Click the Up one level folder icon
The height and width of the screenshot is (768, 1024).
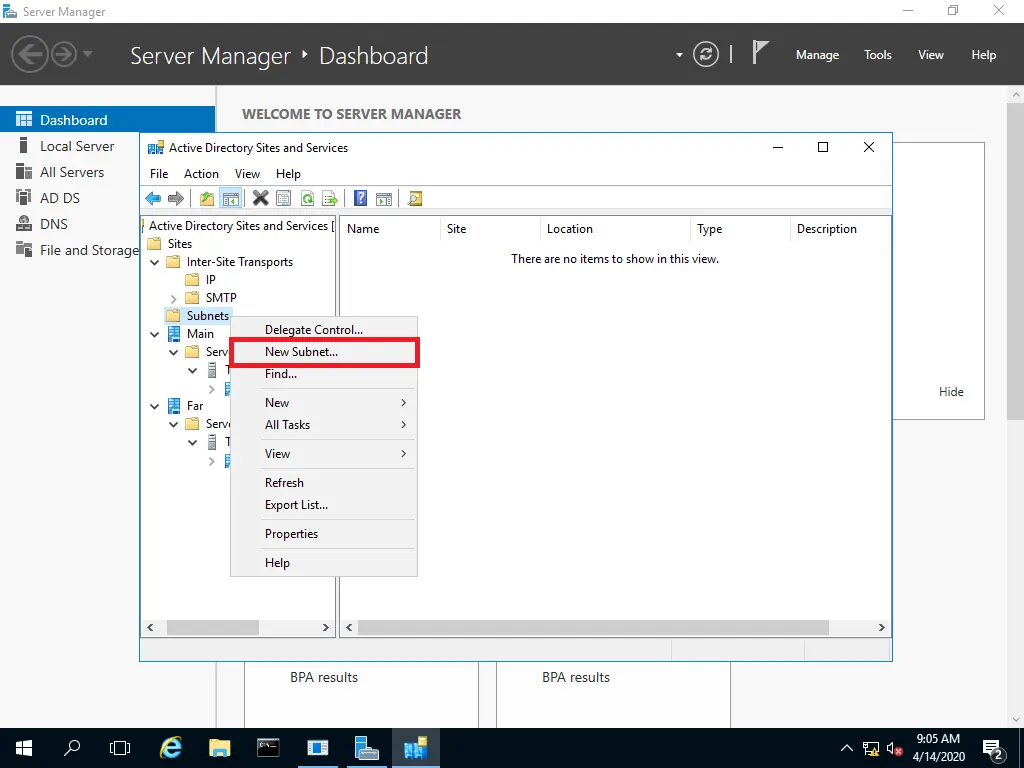click(x=207, y=198)
